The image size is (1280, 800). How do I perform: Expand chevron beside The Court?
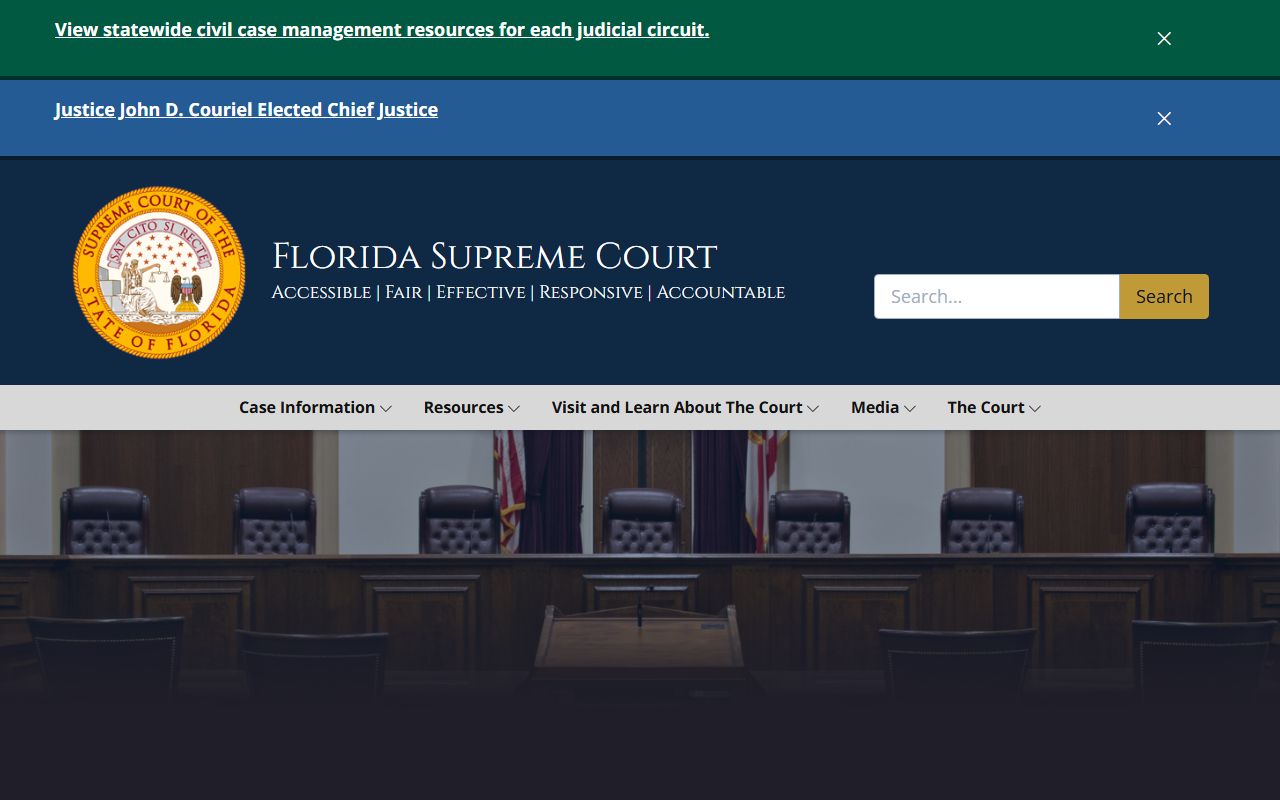pyautogui.click(x=1035, y=408)
